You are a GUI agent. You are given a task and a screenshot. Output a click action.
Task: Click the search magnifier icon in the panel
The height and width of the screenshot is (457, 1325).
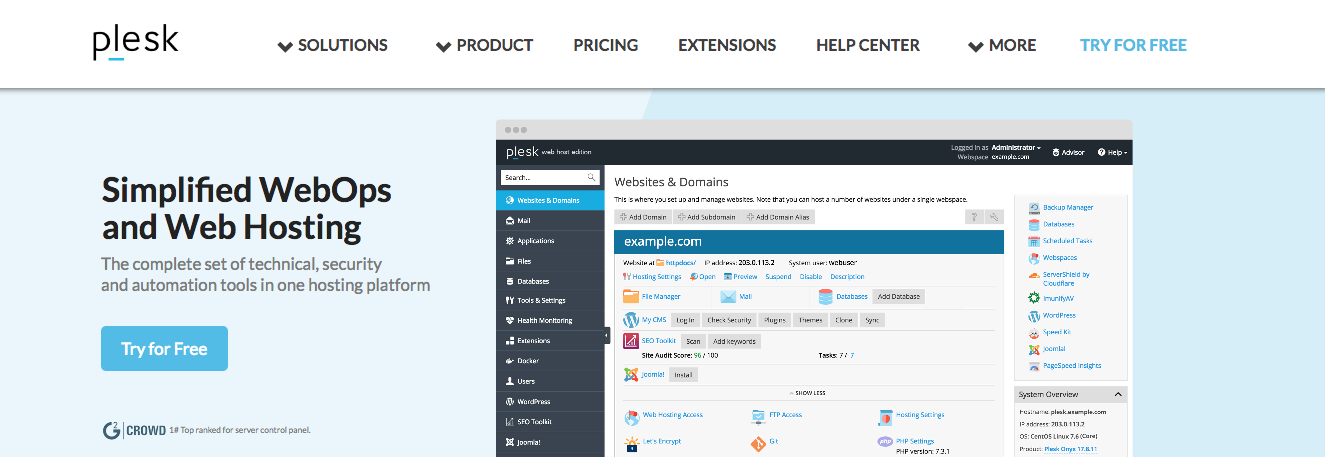591,177
